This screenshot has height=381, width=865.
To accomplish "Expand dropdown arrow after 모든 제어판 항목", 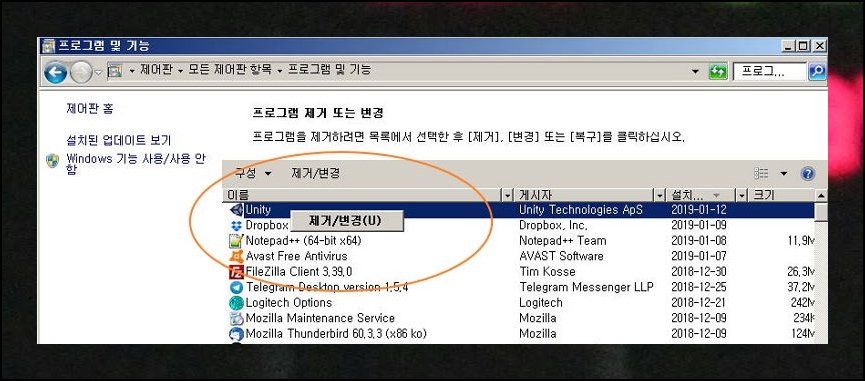I will click(x=280, y=71).
